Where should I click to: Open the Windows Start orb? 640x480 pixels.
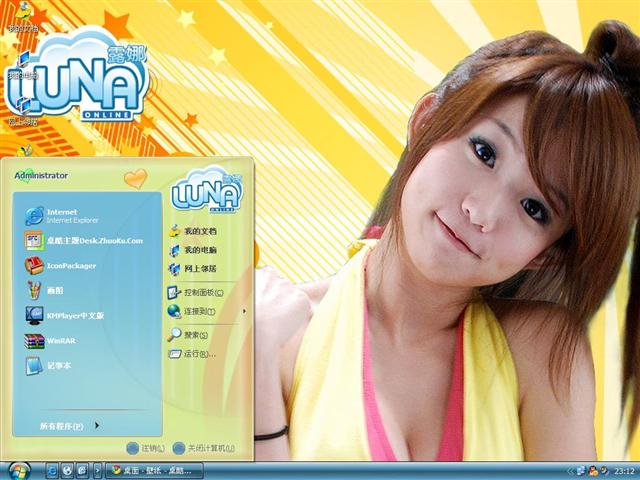pyautogui.click(x=19, y=471)
